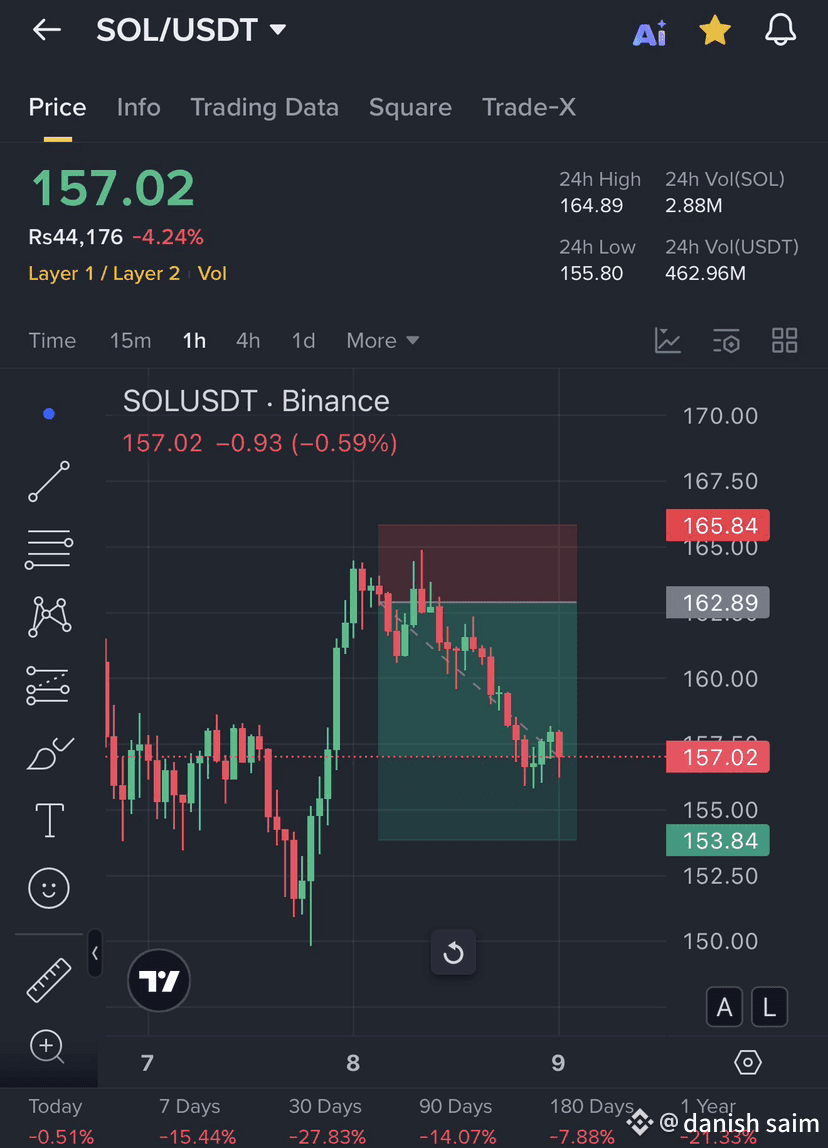Image resolution: width=828 pixels, height=1148 pixels.
Task: Click the 157.02 current price axis label
Action: 717,757
